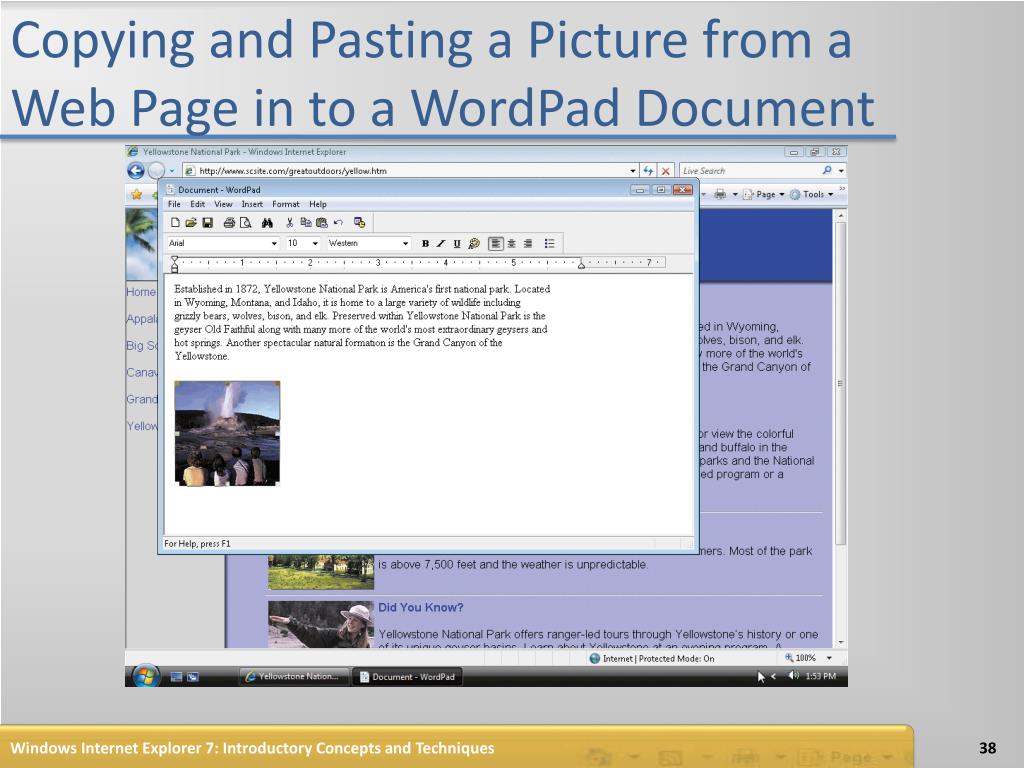This screenshot has width=1024, height=768.
Task: Click the Paste clipboard icon
Action: click(x=321, y=223)
